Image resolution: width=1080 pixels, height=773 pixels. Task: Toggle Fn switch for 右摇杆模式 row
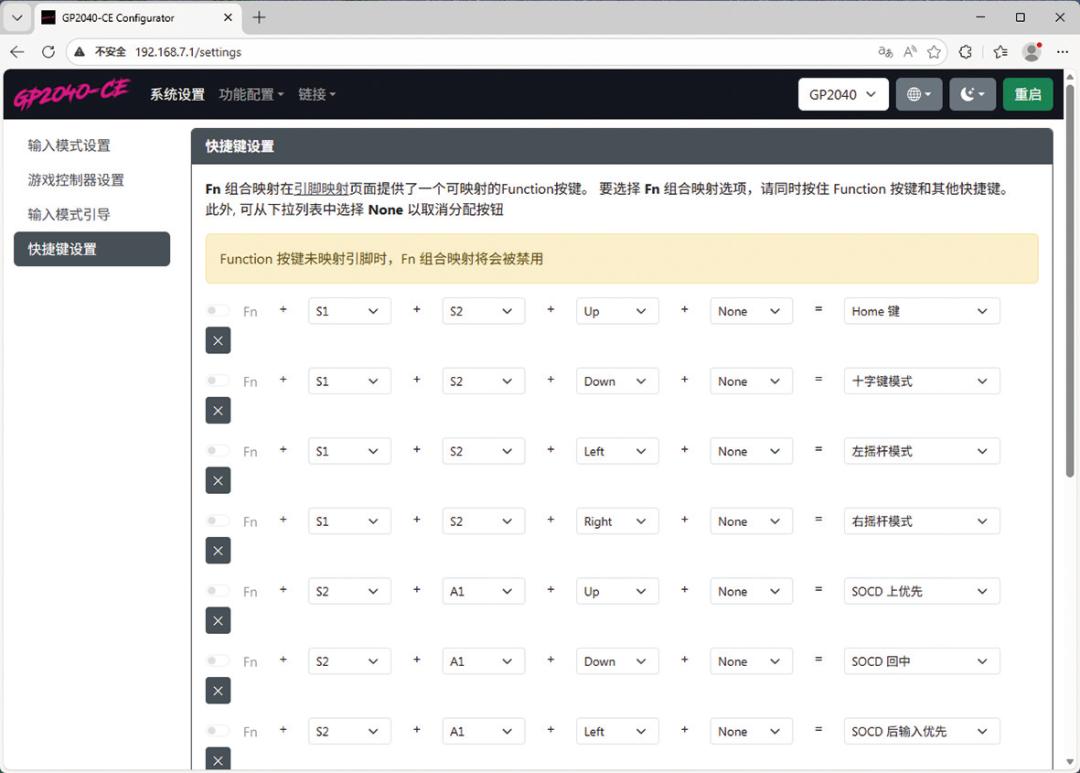(x=218, y=521)
